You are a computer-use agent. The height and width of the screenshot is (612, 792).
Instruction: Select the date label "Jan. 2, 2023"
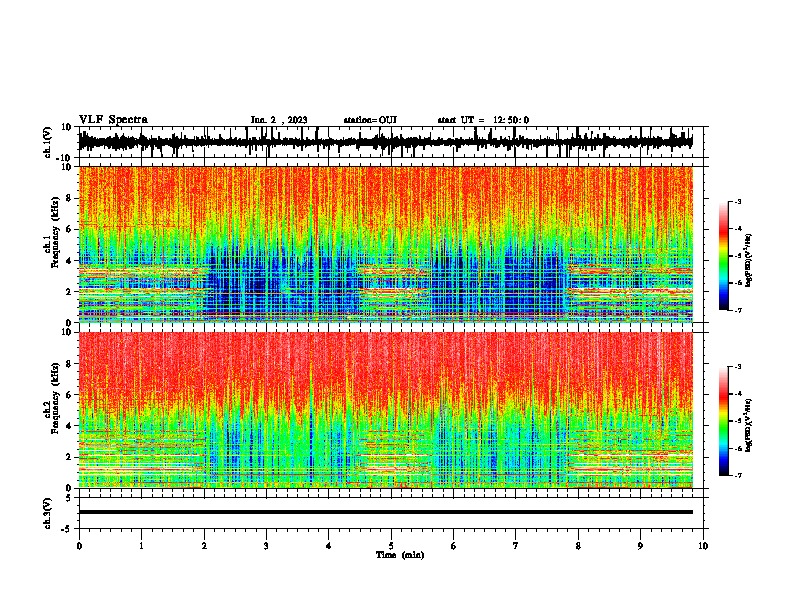[279, 120]
